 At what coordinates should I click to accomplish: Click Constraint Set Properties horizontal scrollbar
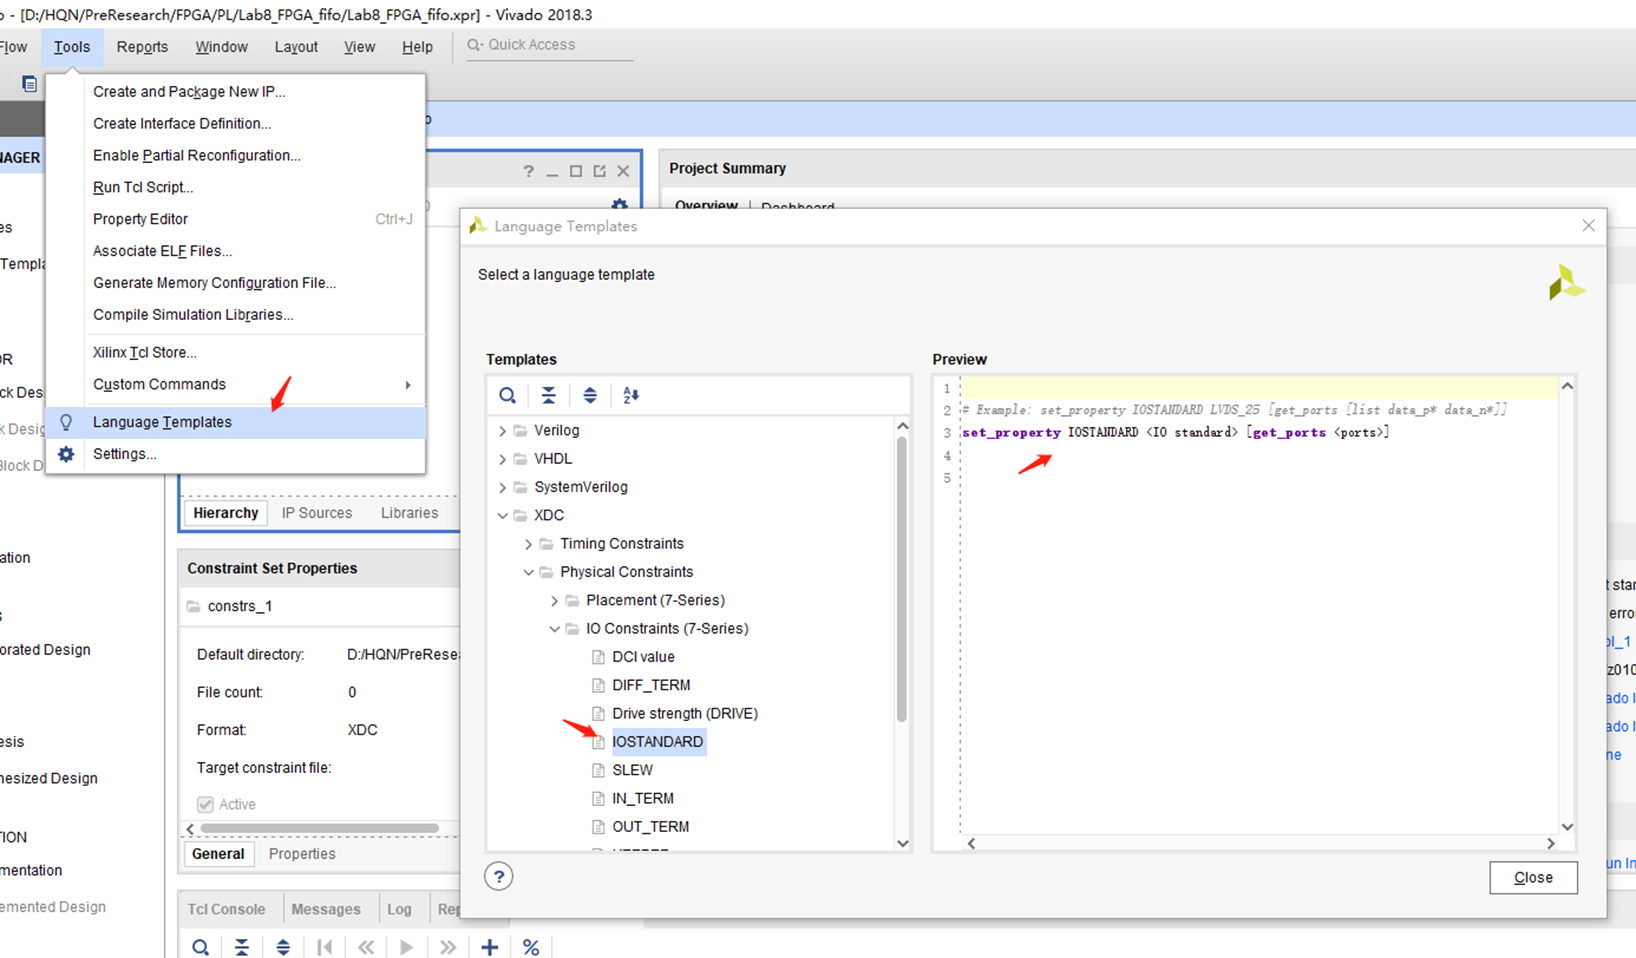[x=320, y=829]
